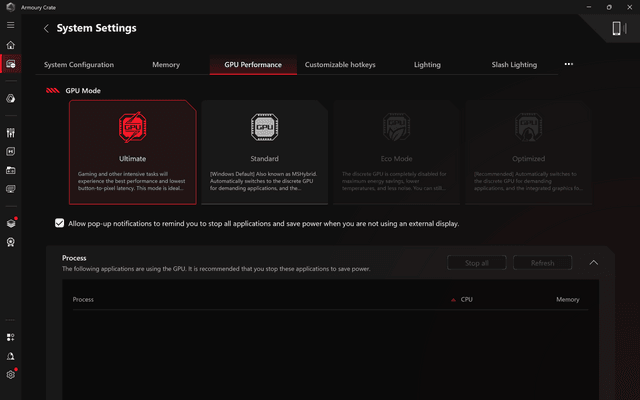Click the Optimized label

click(529, 159)
